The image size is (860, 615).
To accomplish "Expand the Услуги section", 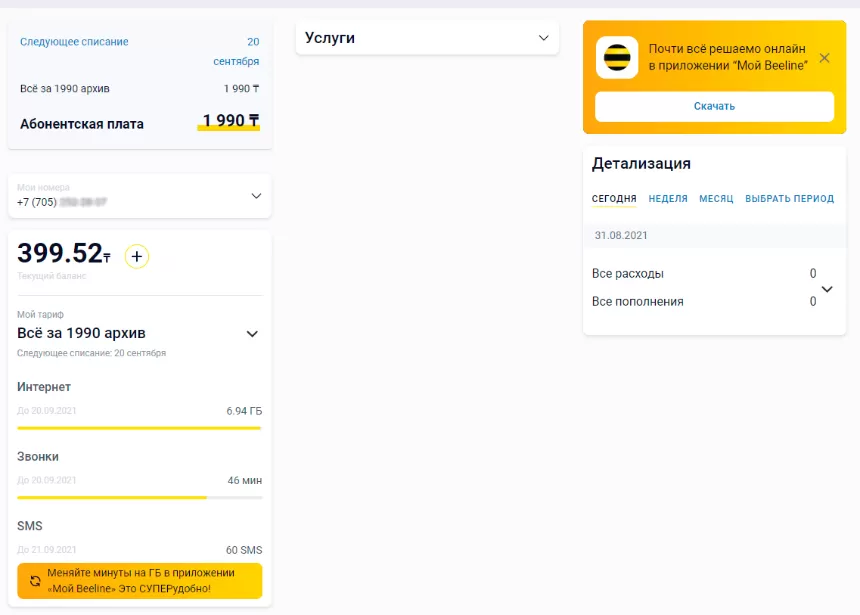I will [543, 38].
